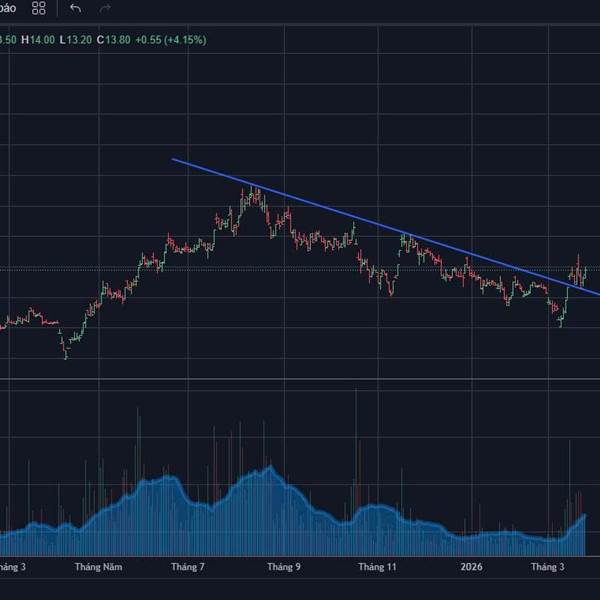Click the +0.55 (+4.15%) change value
This screenshot has width=600, height=600.
(x=171, y=40)
